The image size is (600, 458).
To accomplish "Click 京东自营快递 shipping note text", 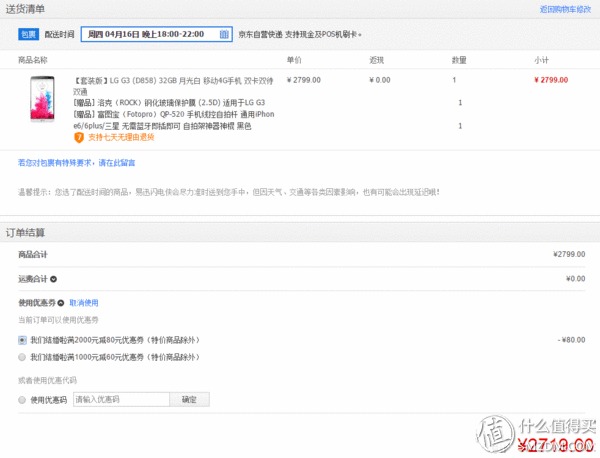I will 300,34.
